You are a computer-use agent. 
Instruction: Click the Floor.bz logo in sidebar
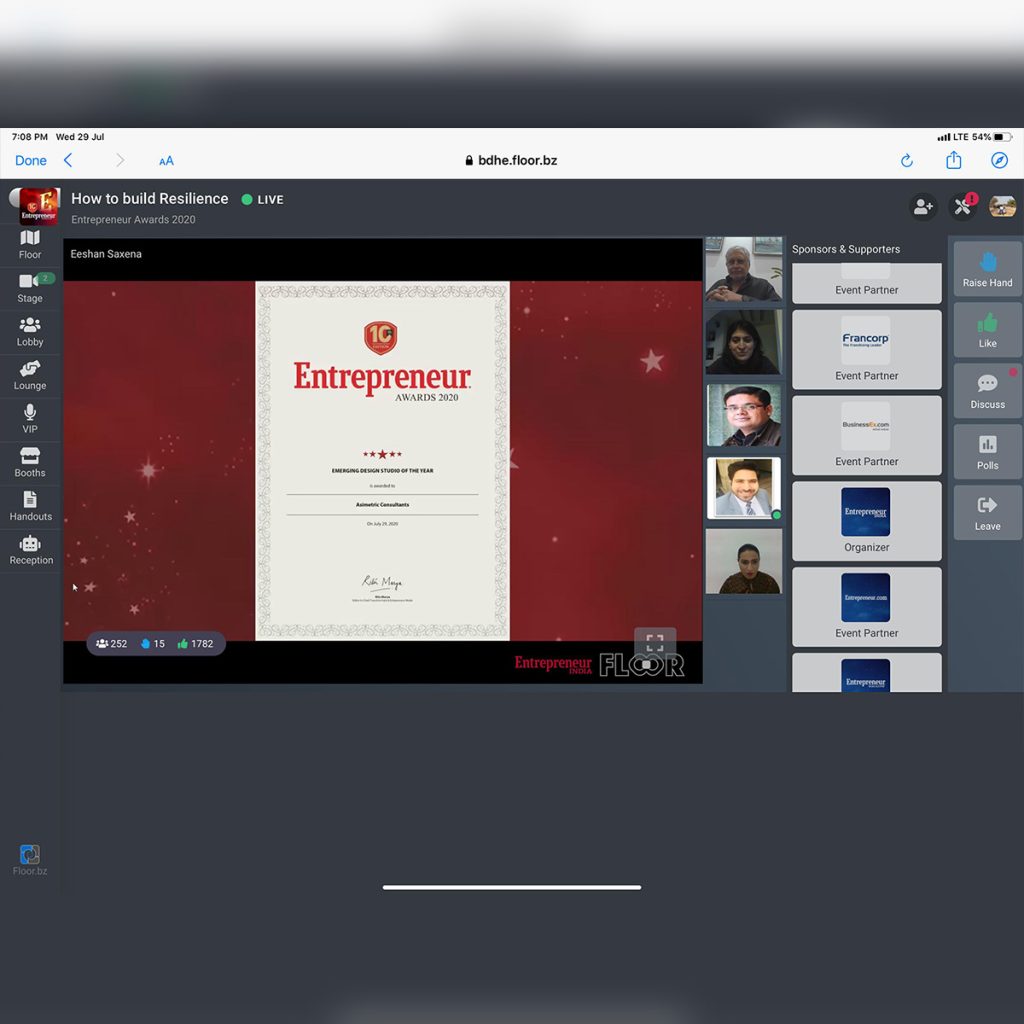30,860
